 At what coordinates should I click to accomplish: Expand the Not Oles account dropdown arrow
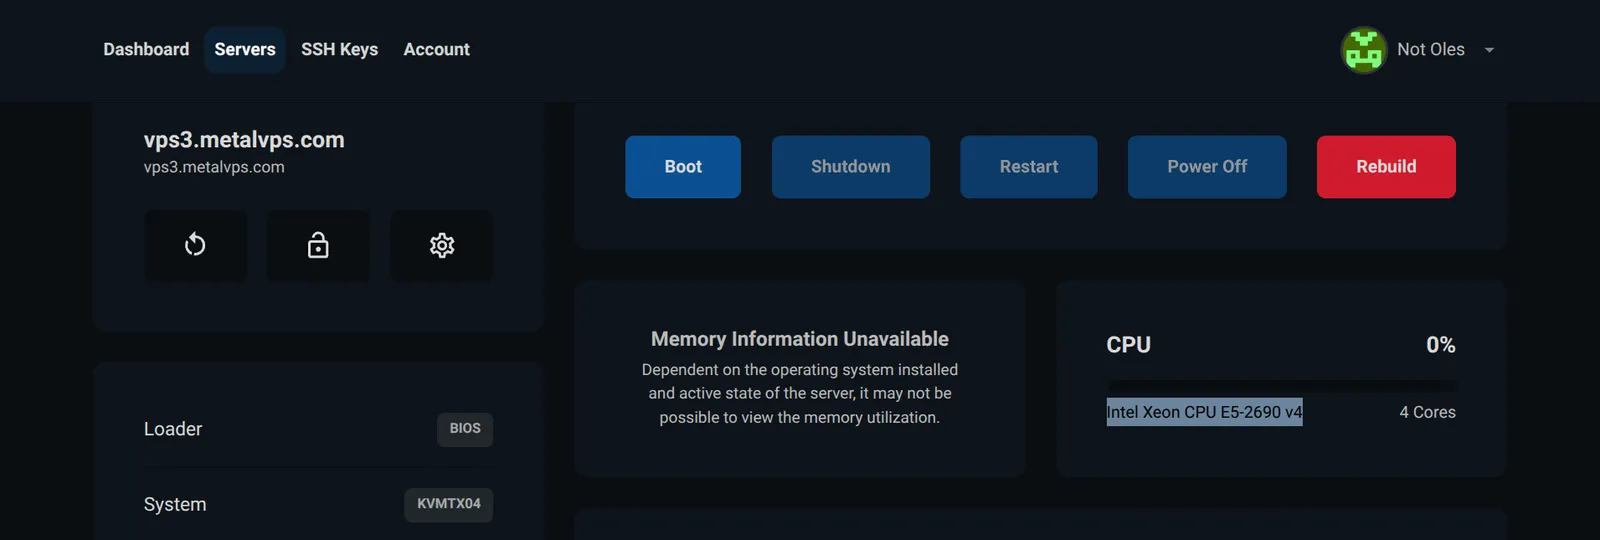[1489, 50]
